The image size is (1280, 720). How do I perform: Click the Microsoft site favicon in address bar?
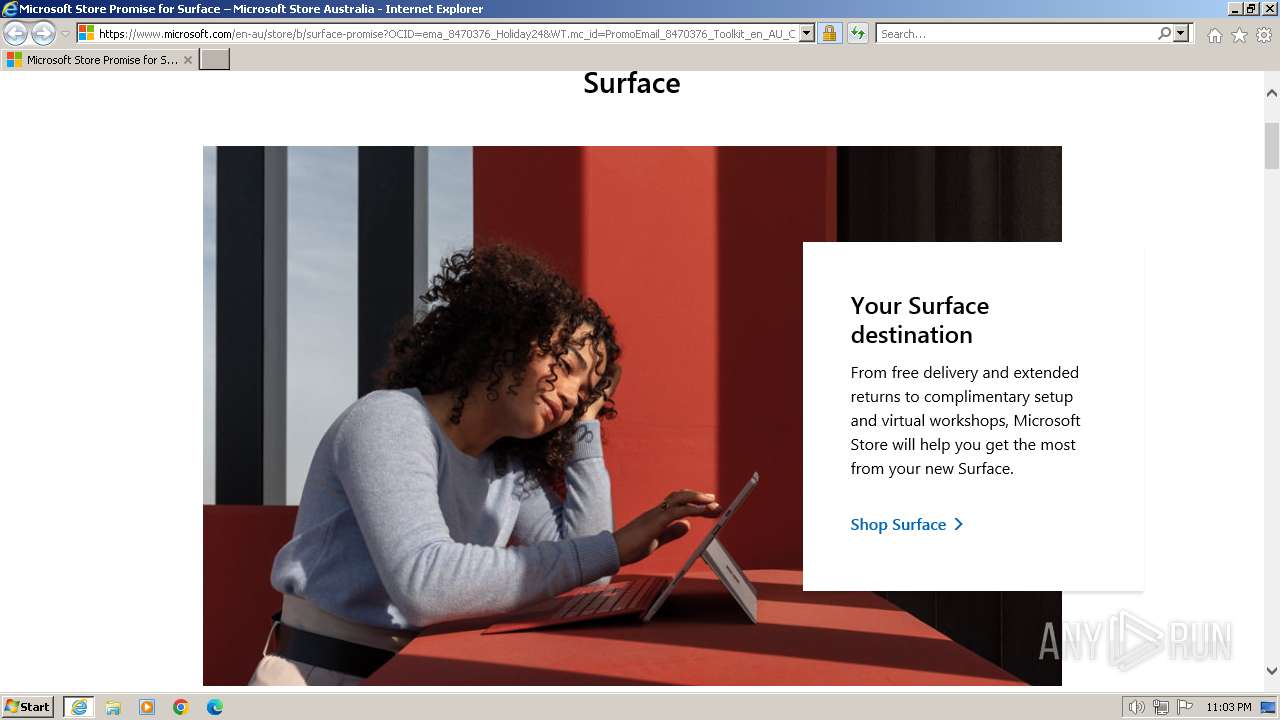pos(87,33)
